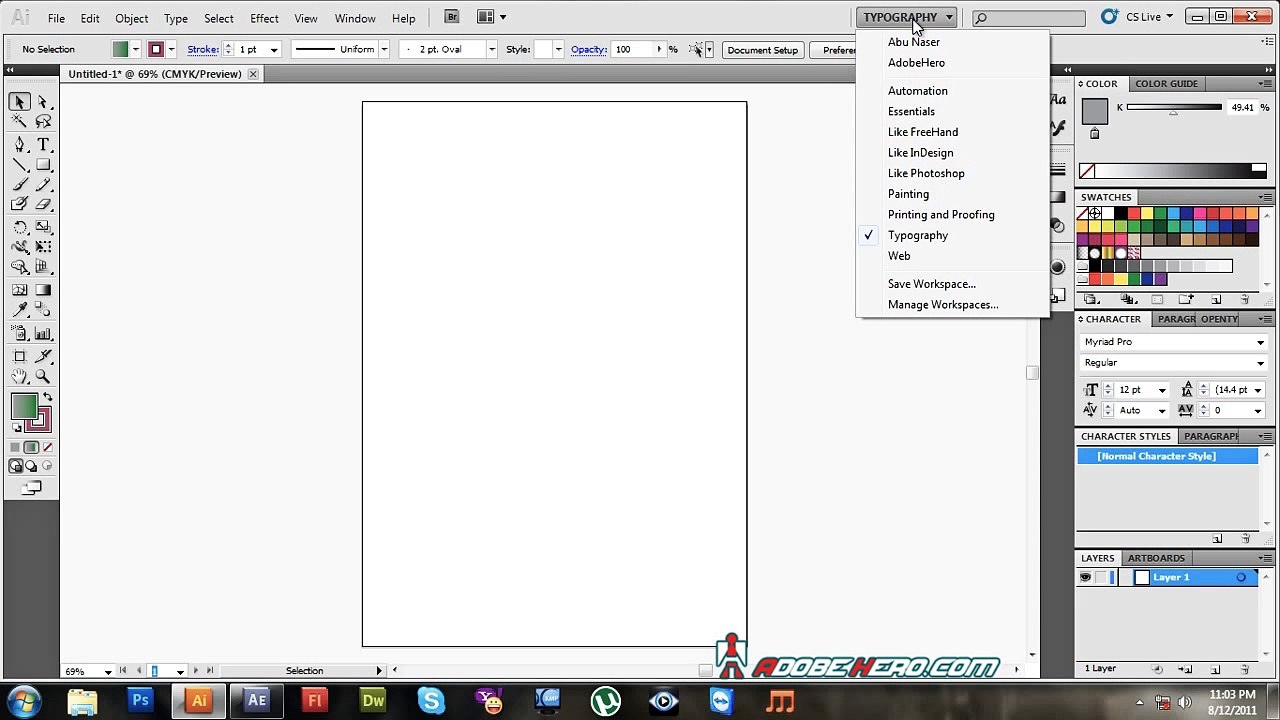Image resolution: width=1280 pixels, height=720 pixels.
Task: Choose Essentials workspace
Action: (x=911, y=111)
